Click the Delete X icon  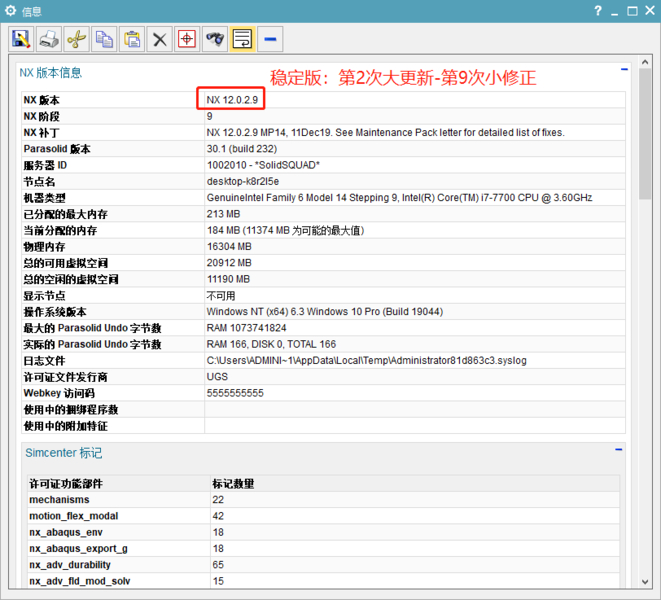[x=159, y=39]
